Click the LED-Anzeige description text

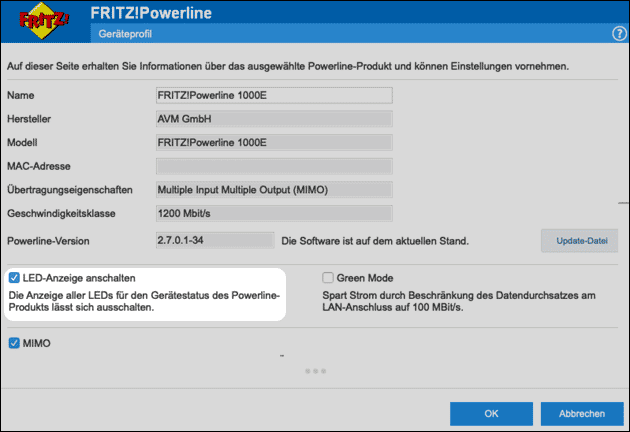click(x=144, y=301)
